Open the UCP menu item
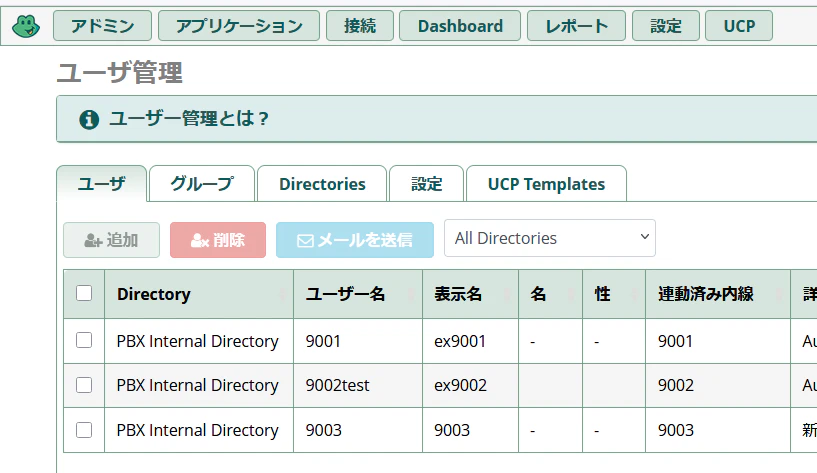Image resolution: width=817 pixels, height=473 pixels. point(739,26)
